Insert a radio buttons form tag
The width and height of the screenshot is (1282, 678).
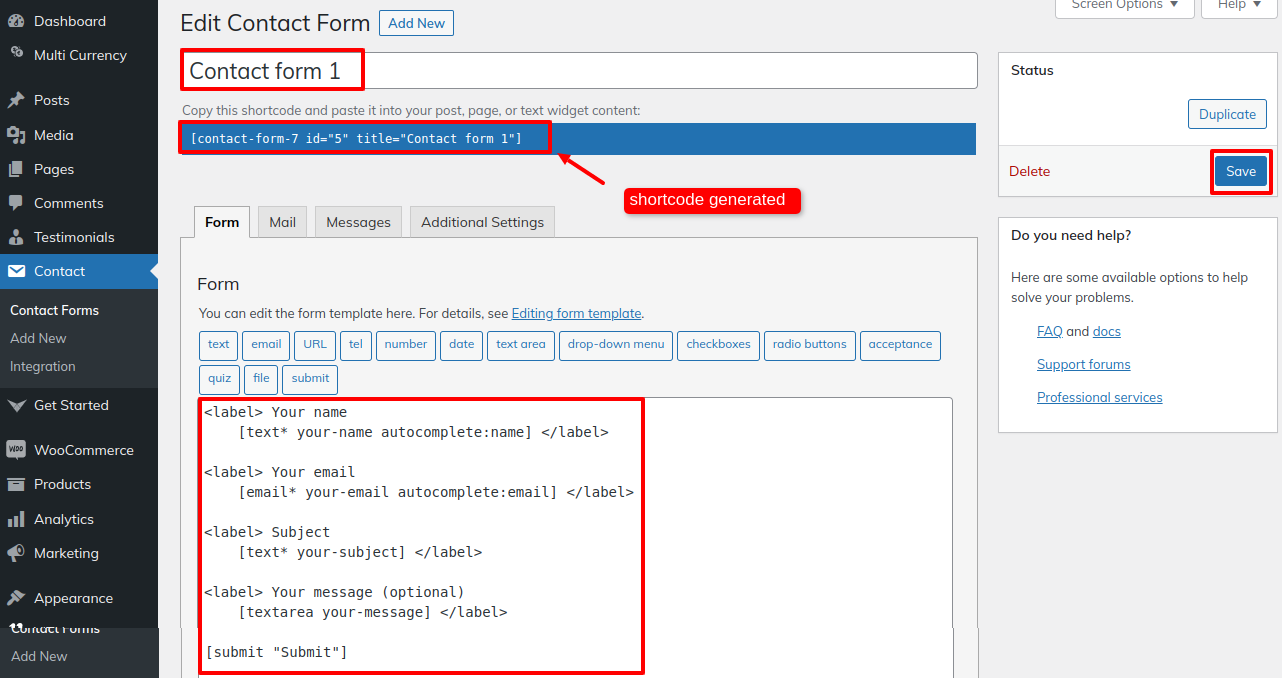click(x=810, y=345)
